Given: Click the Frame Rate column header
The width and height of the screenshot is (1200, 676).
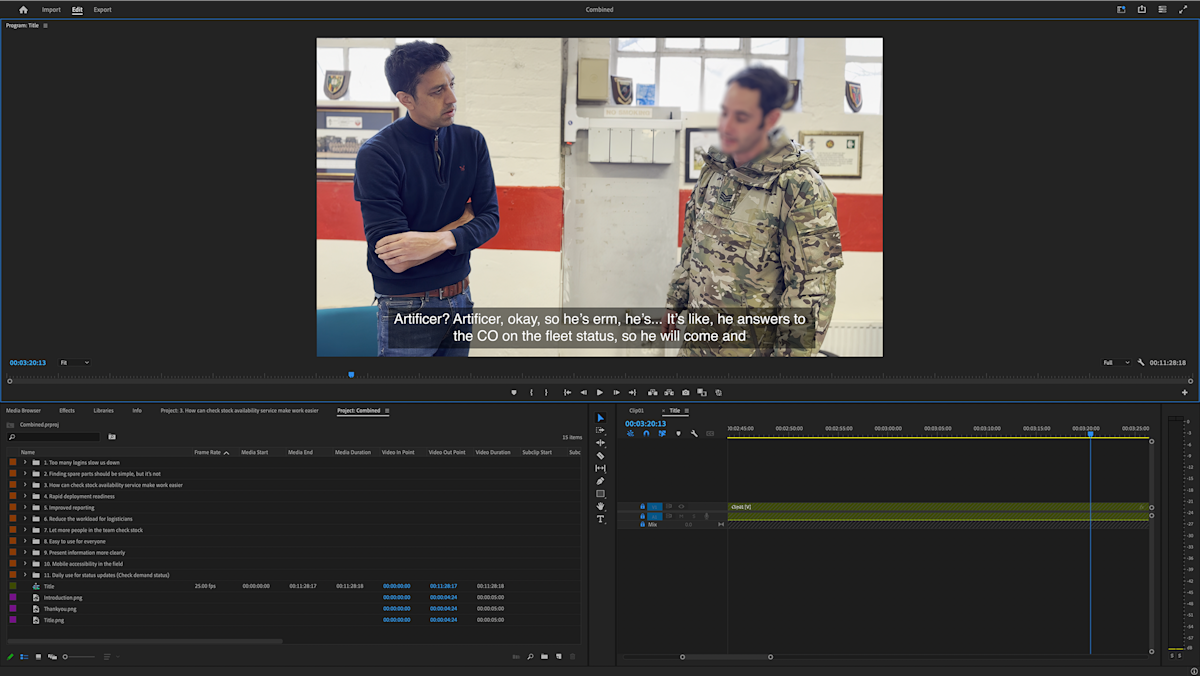Looking at the screenshot, I should (x=208, y=452).
